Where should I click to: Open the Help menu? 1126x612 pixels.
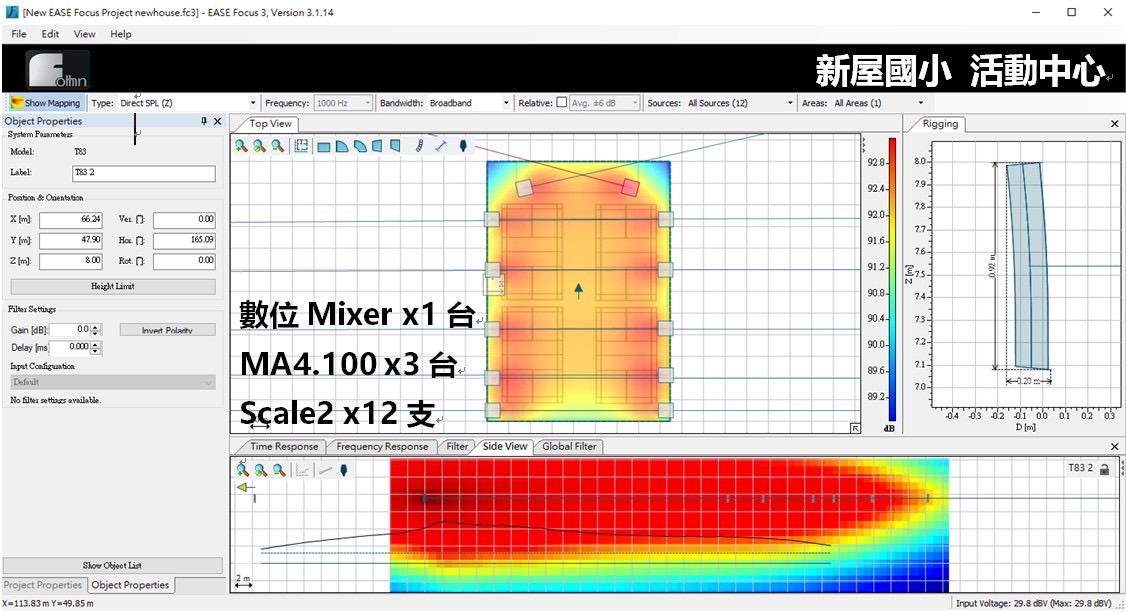(x=121, y=34)
